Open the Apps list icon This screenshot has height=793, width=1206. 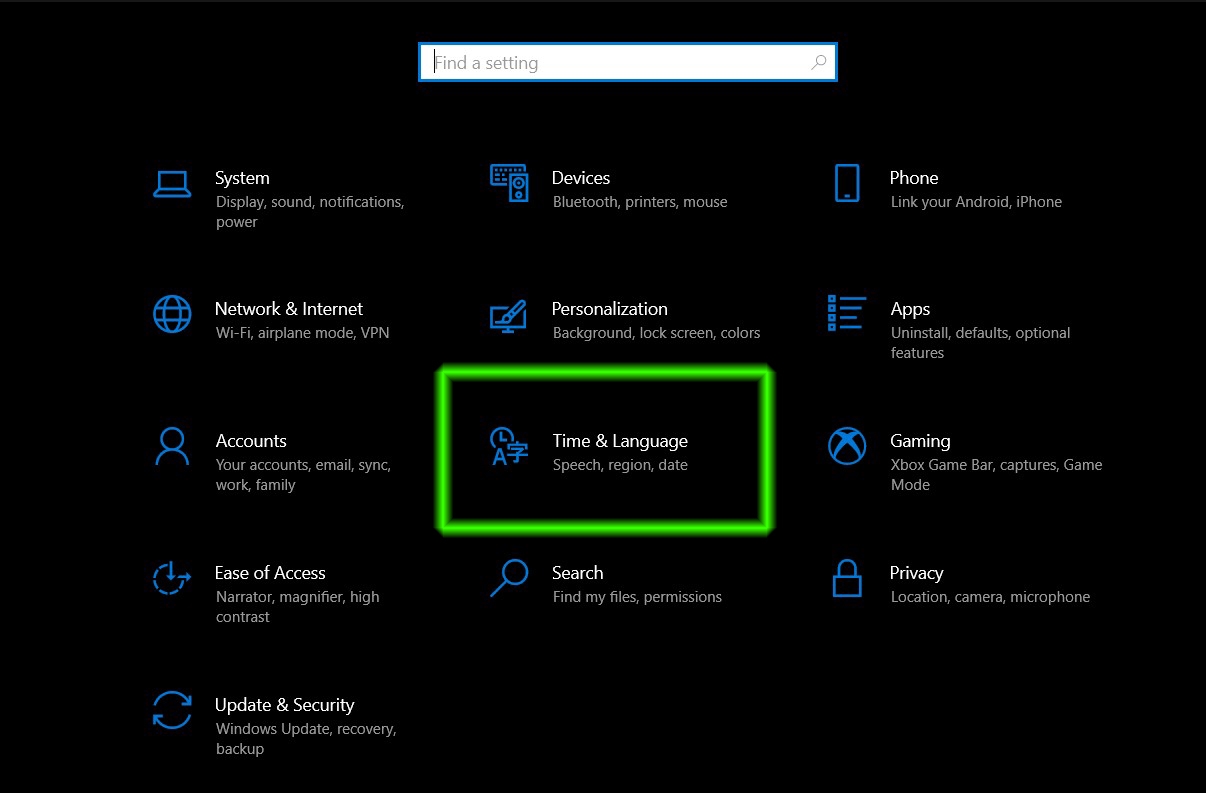(847, 312)
